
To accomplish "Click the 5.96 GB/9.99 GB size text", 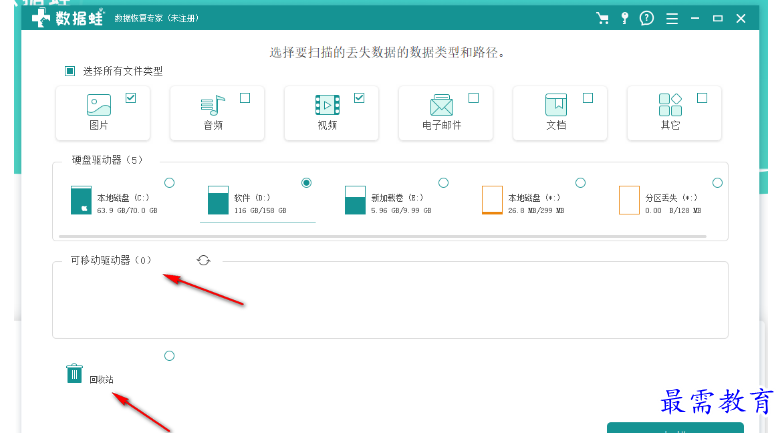I will point(401,211).
